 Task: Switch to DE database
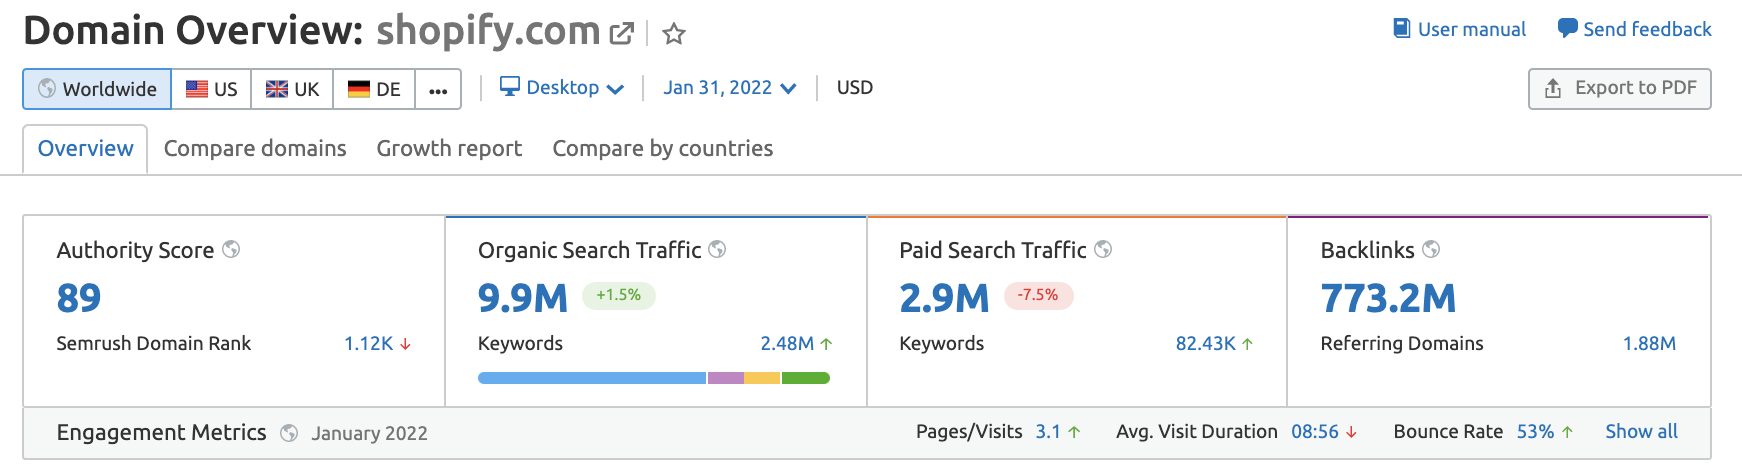tap(374, 89)
